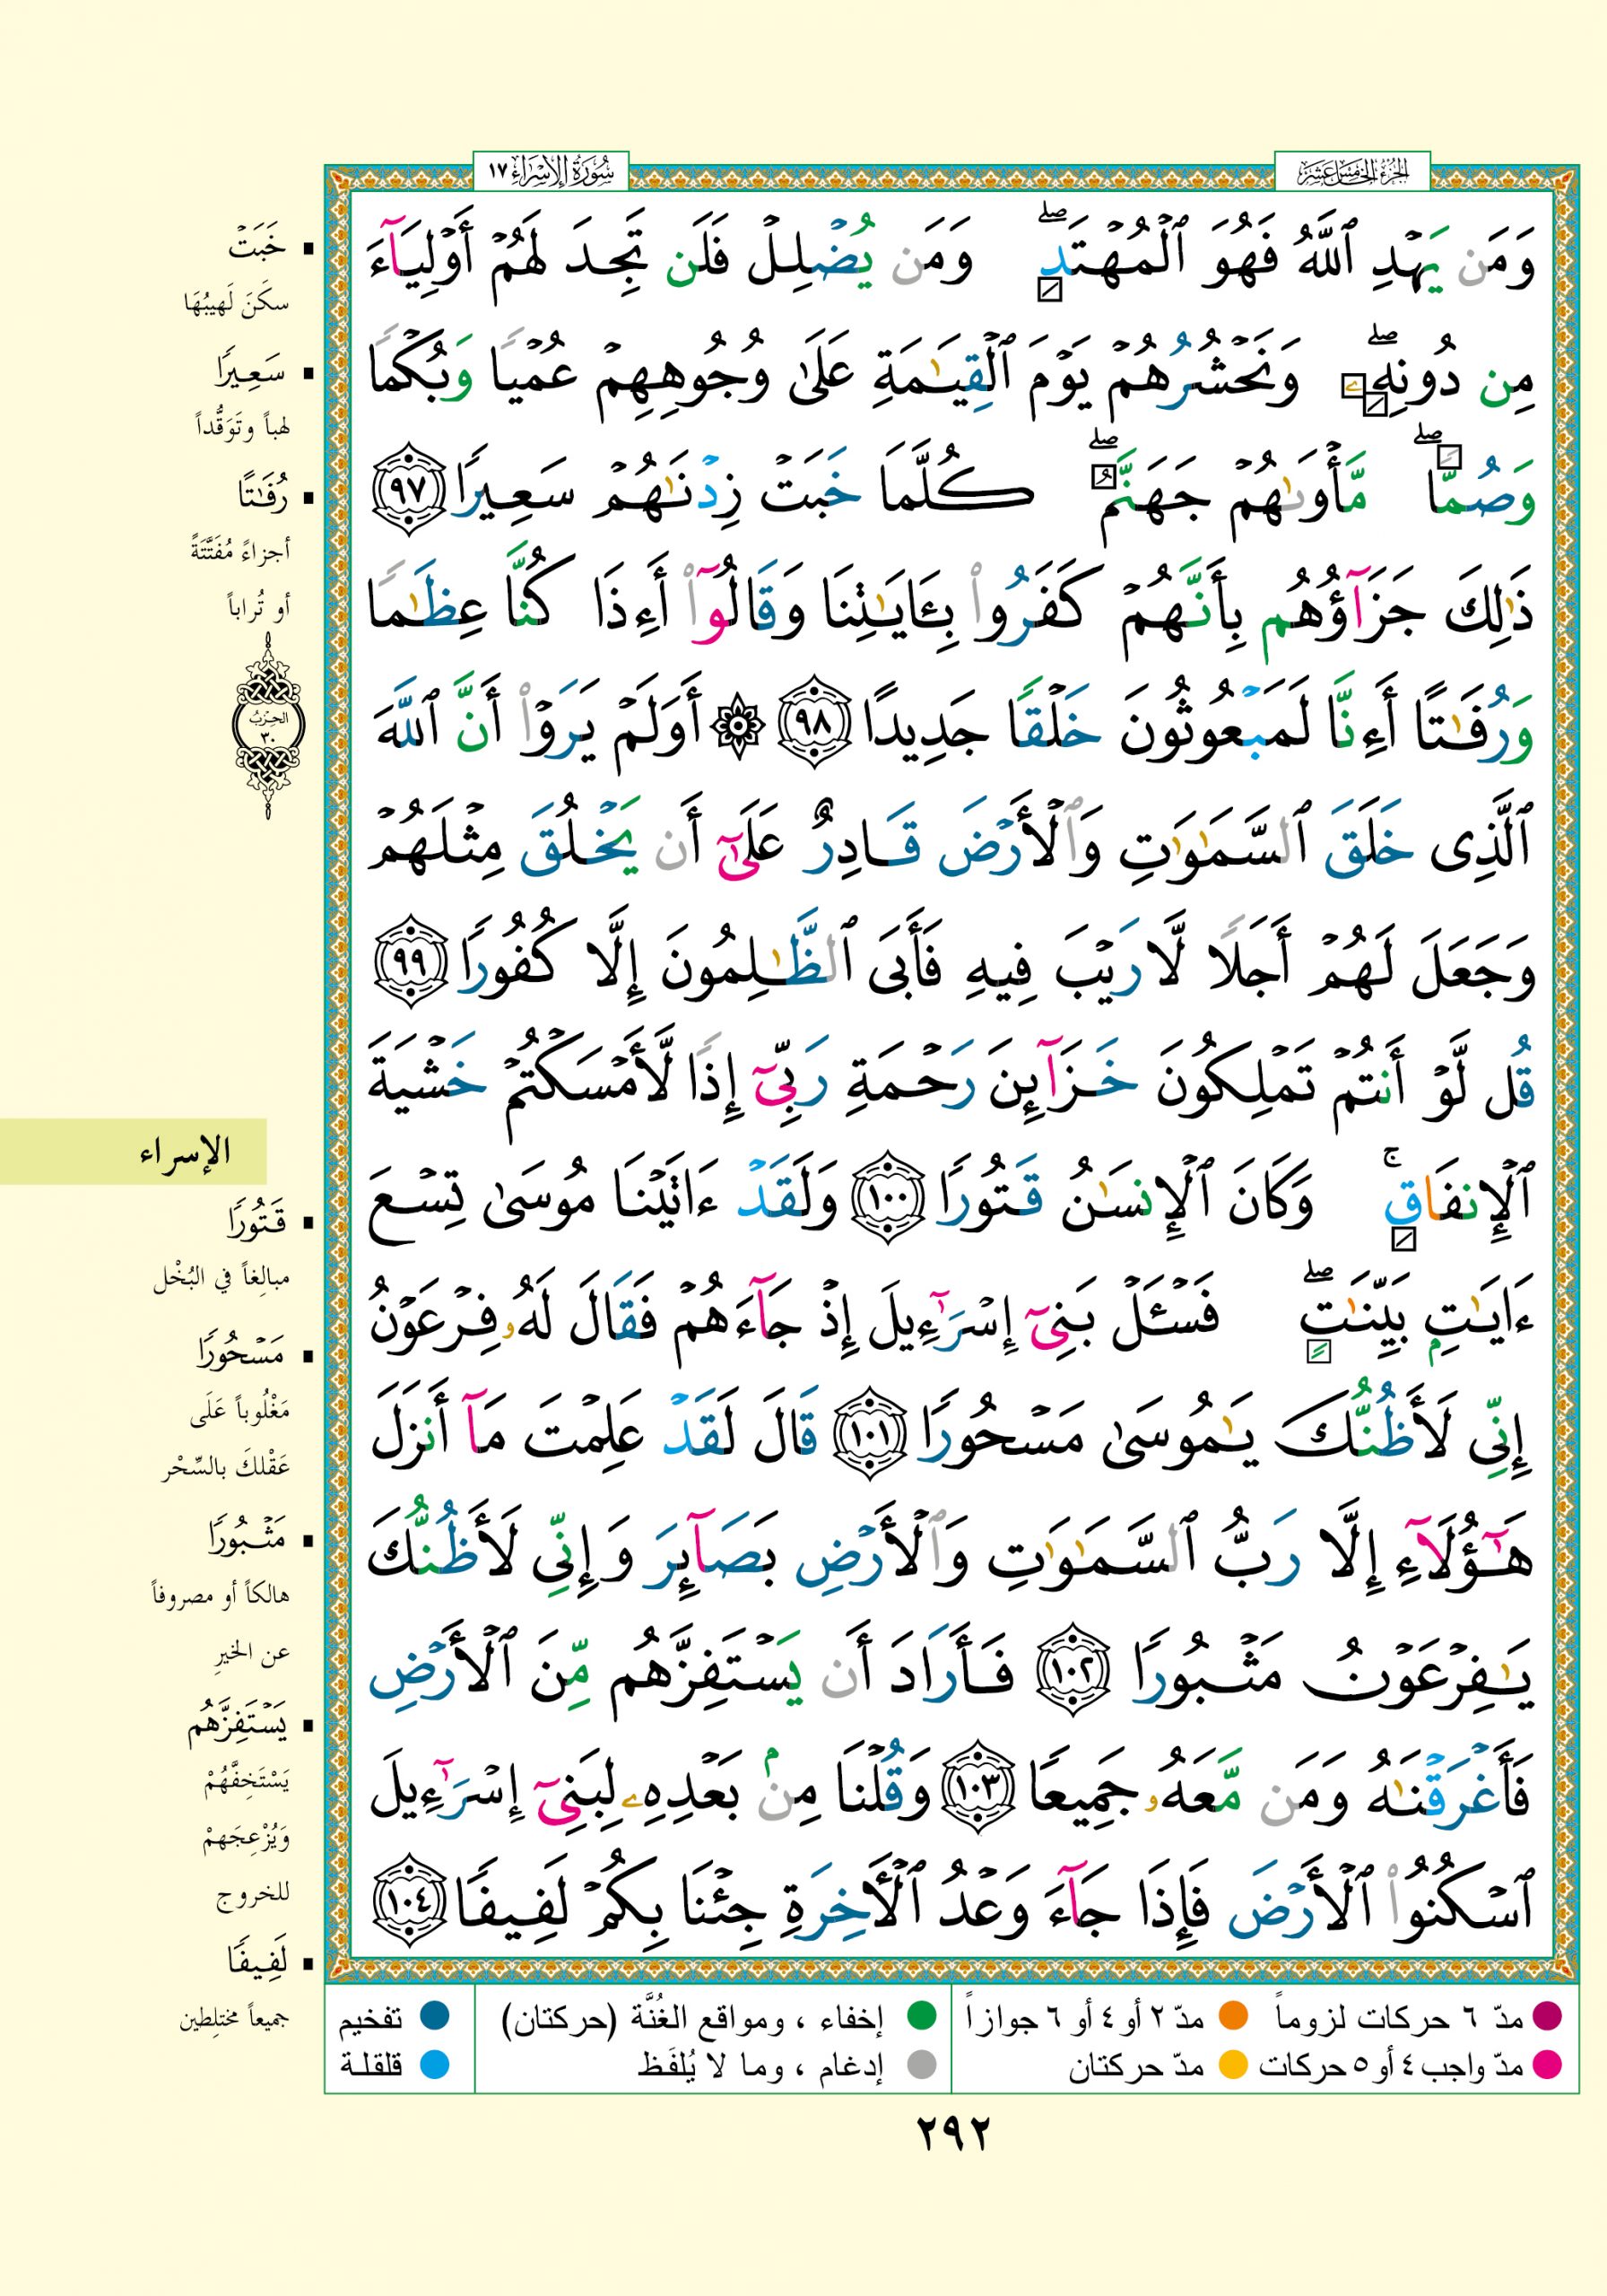Image resolution: width=1607 pixels, height=2296 pixels.
Task: Open the الإسراء side tab
Action: pyautogui.click(x=185, y=1152)
